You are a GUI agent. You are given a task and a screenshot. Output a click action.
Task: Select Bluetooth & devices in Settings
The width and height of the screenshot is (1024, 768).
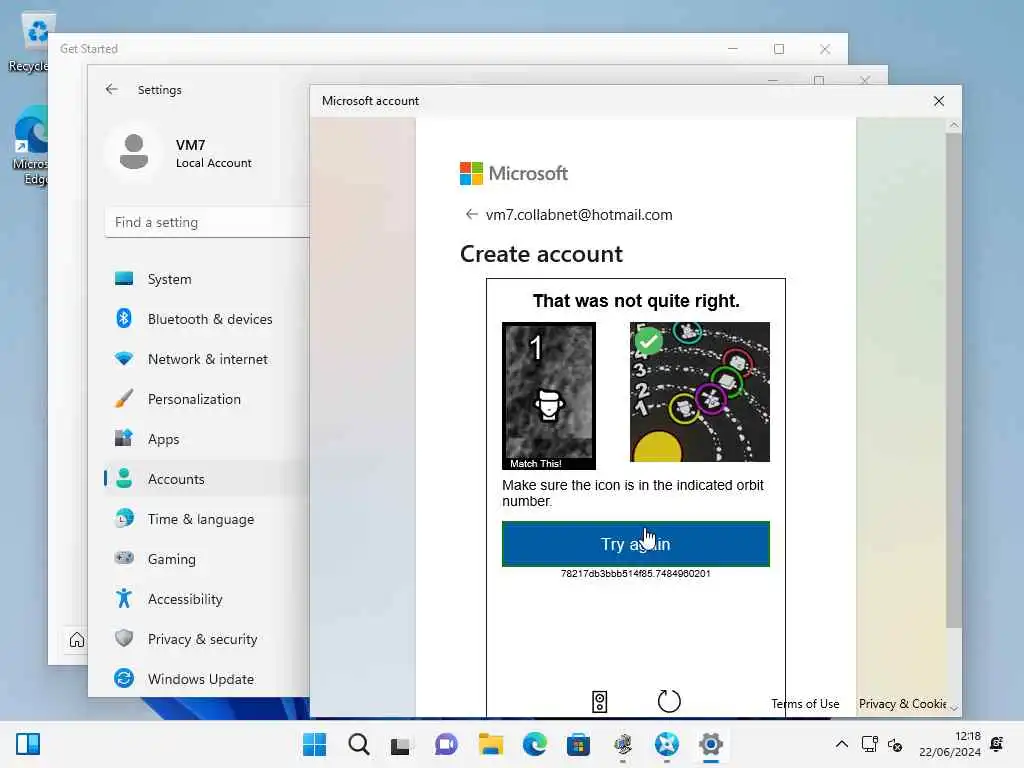pyautogui.click(x=210, y=319)
